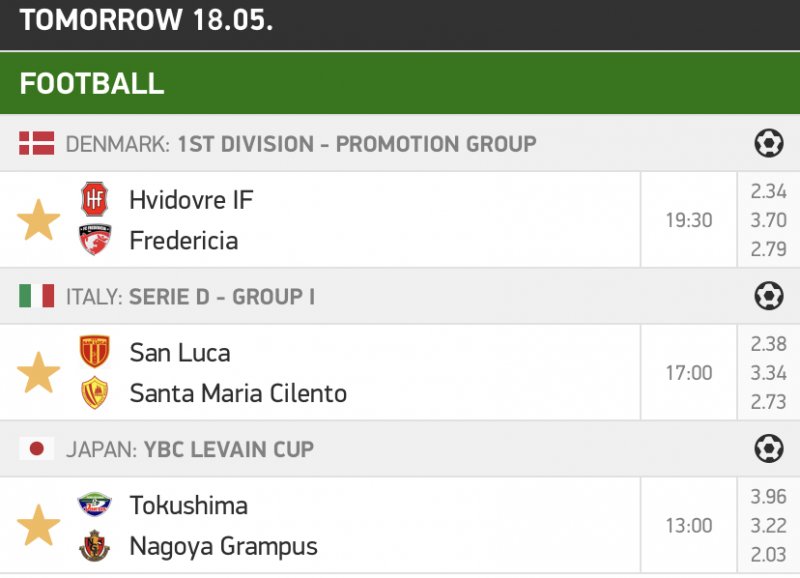Viewport: 800px width, 578px height.
Task: Toggle favorite star for Hvidovre IF match
Action: click(39, 220)
